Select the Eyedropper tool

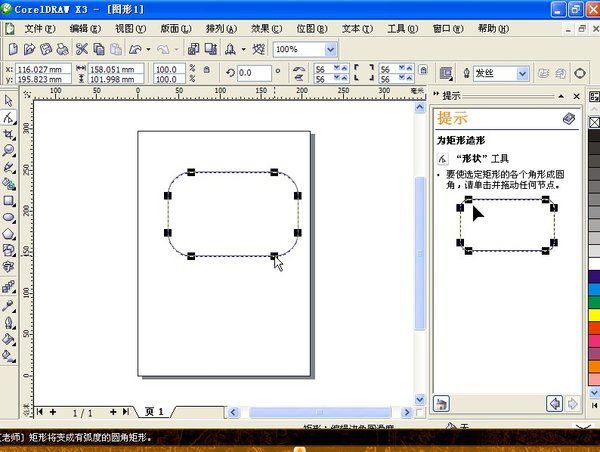[x=8, y=305]
